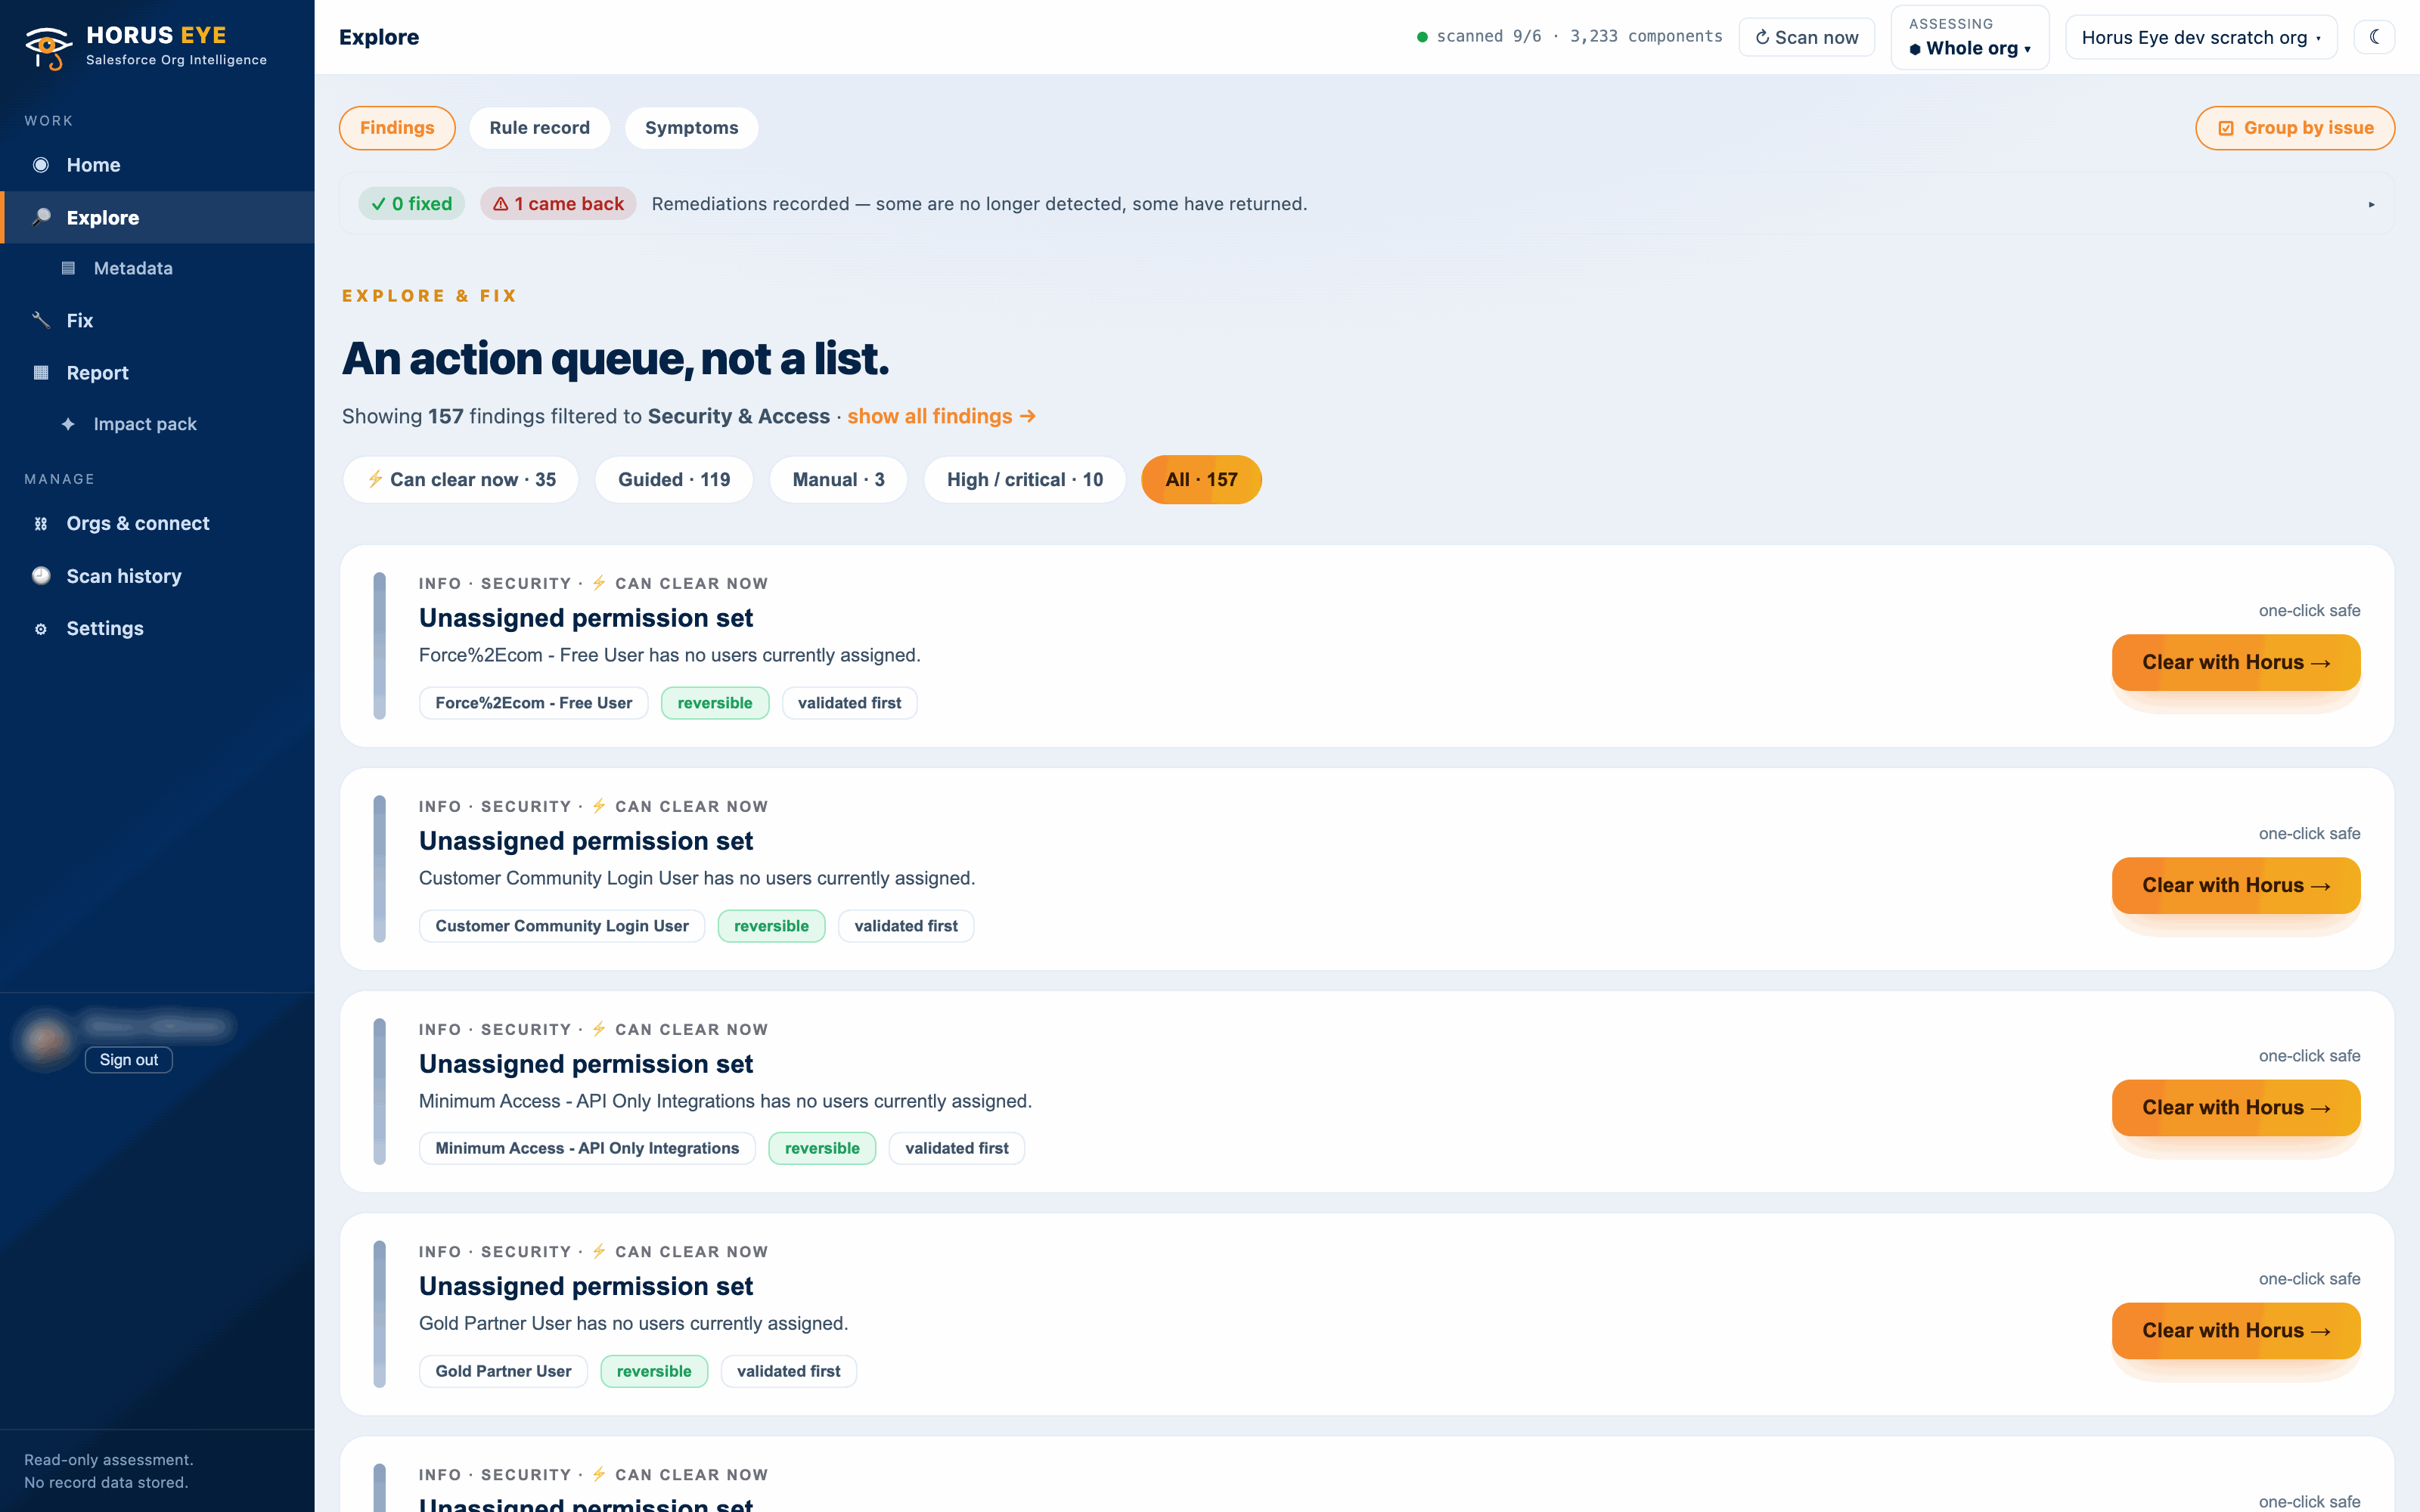
Task: Clear Gold Partner User finding with Horus
Action: 2236,1330
